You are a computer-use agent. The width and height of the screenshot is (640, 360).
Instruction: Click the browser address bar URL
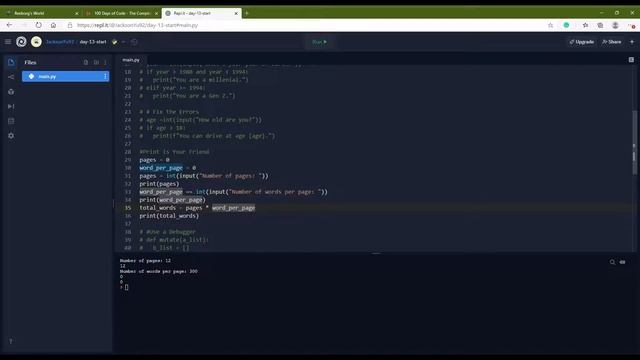(x=138, y=25)
